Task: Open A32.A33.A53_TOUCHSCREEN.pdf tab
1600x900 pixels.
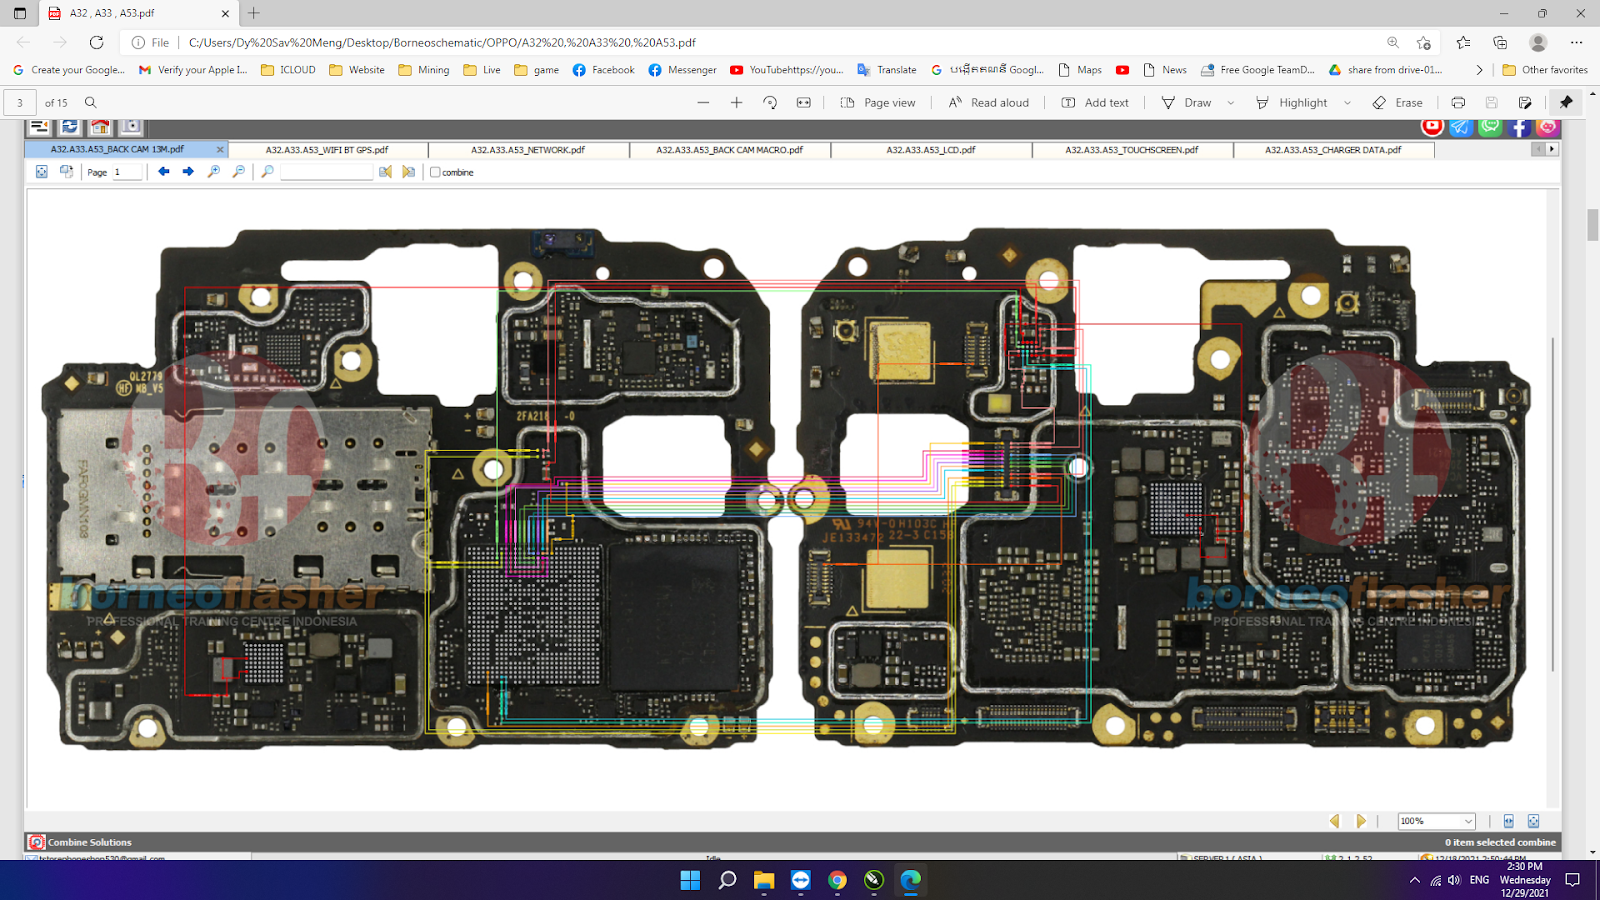Action: 1132,150
